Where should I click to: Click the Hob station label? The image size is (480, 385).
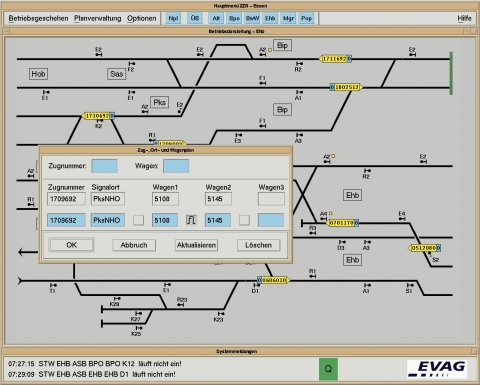coord(38,74)
